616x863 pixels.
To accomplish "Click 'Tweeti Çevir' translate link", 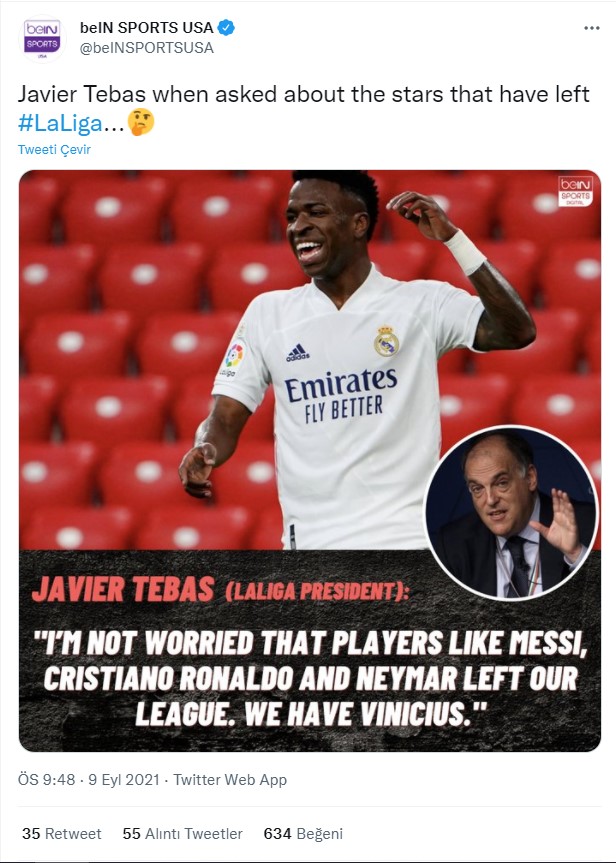I will pyautogui.click(x=54, y=149).
